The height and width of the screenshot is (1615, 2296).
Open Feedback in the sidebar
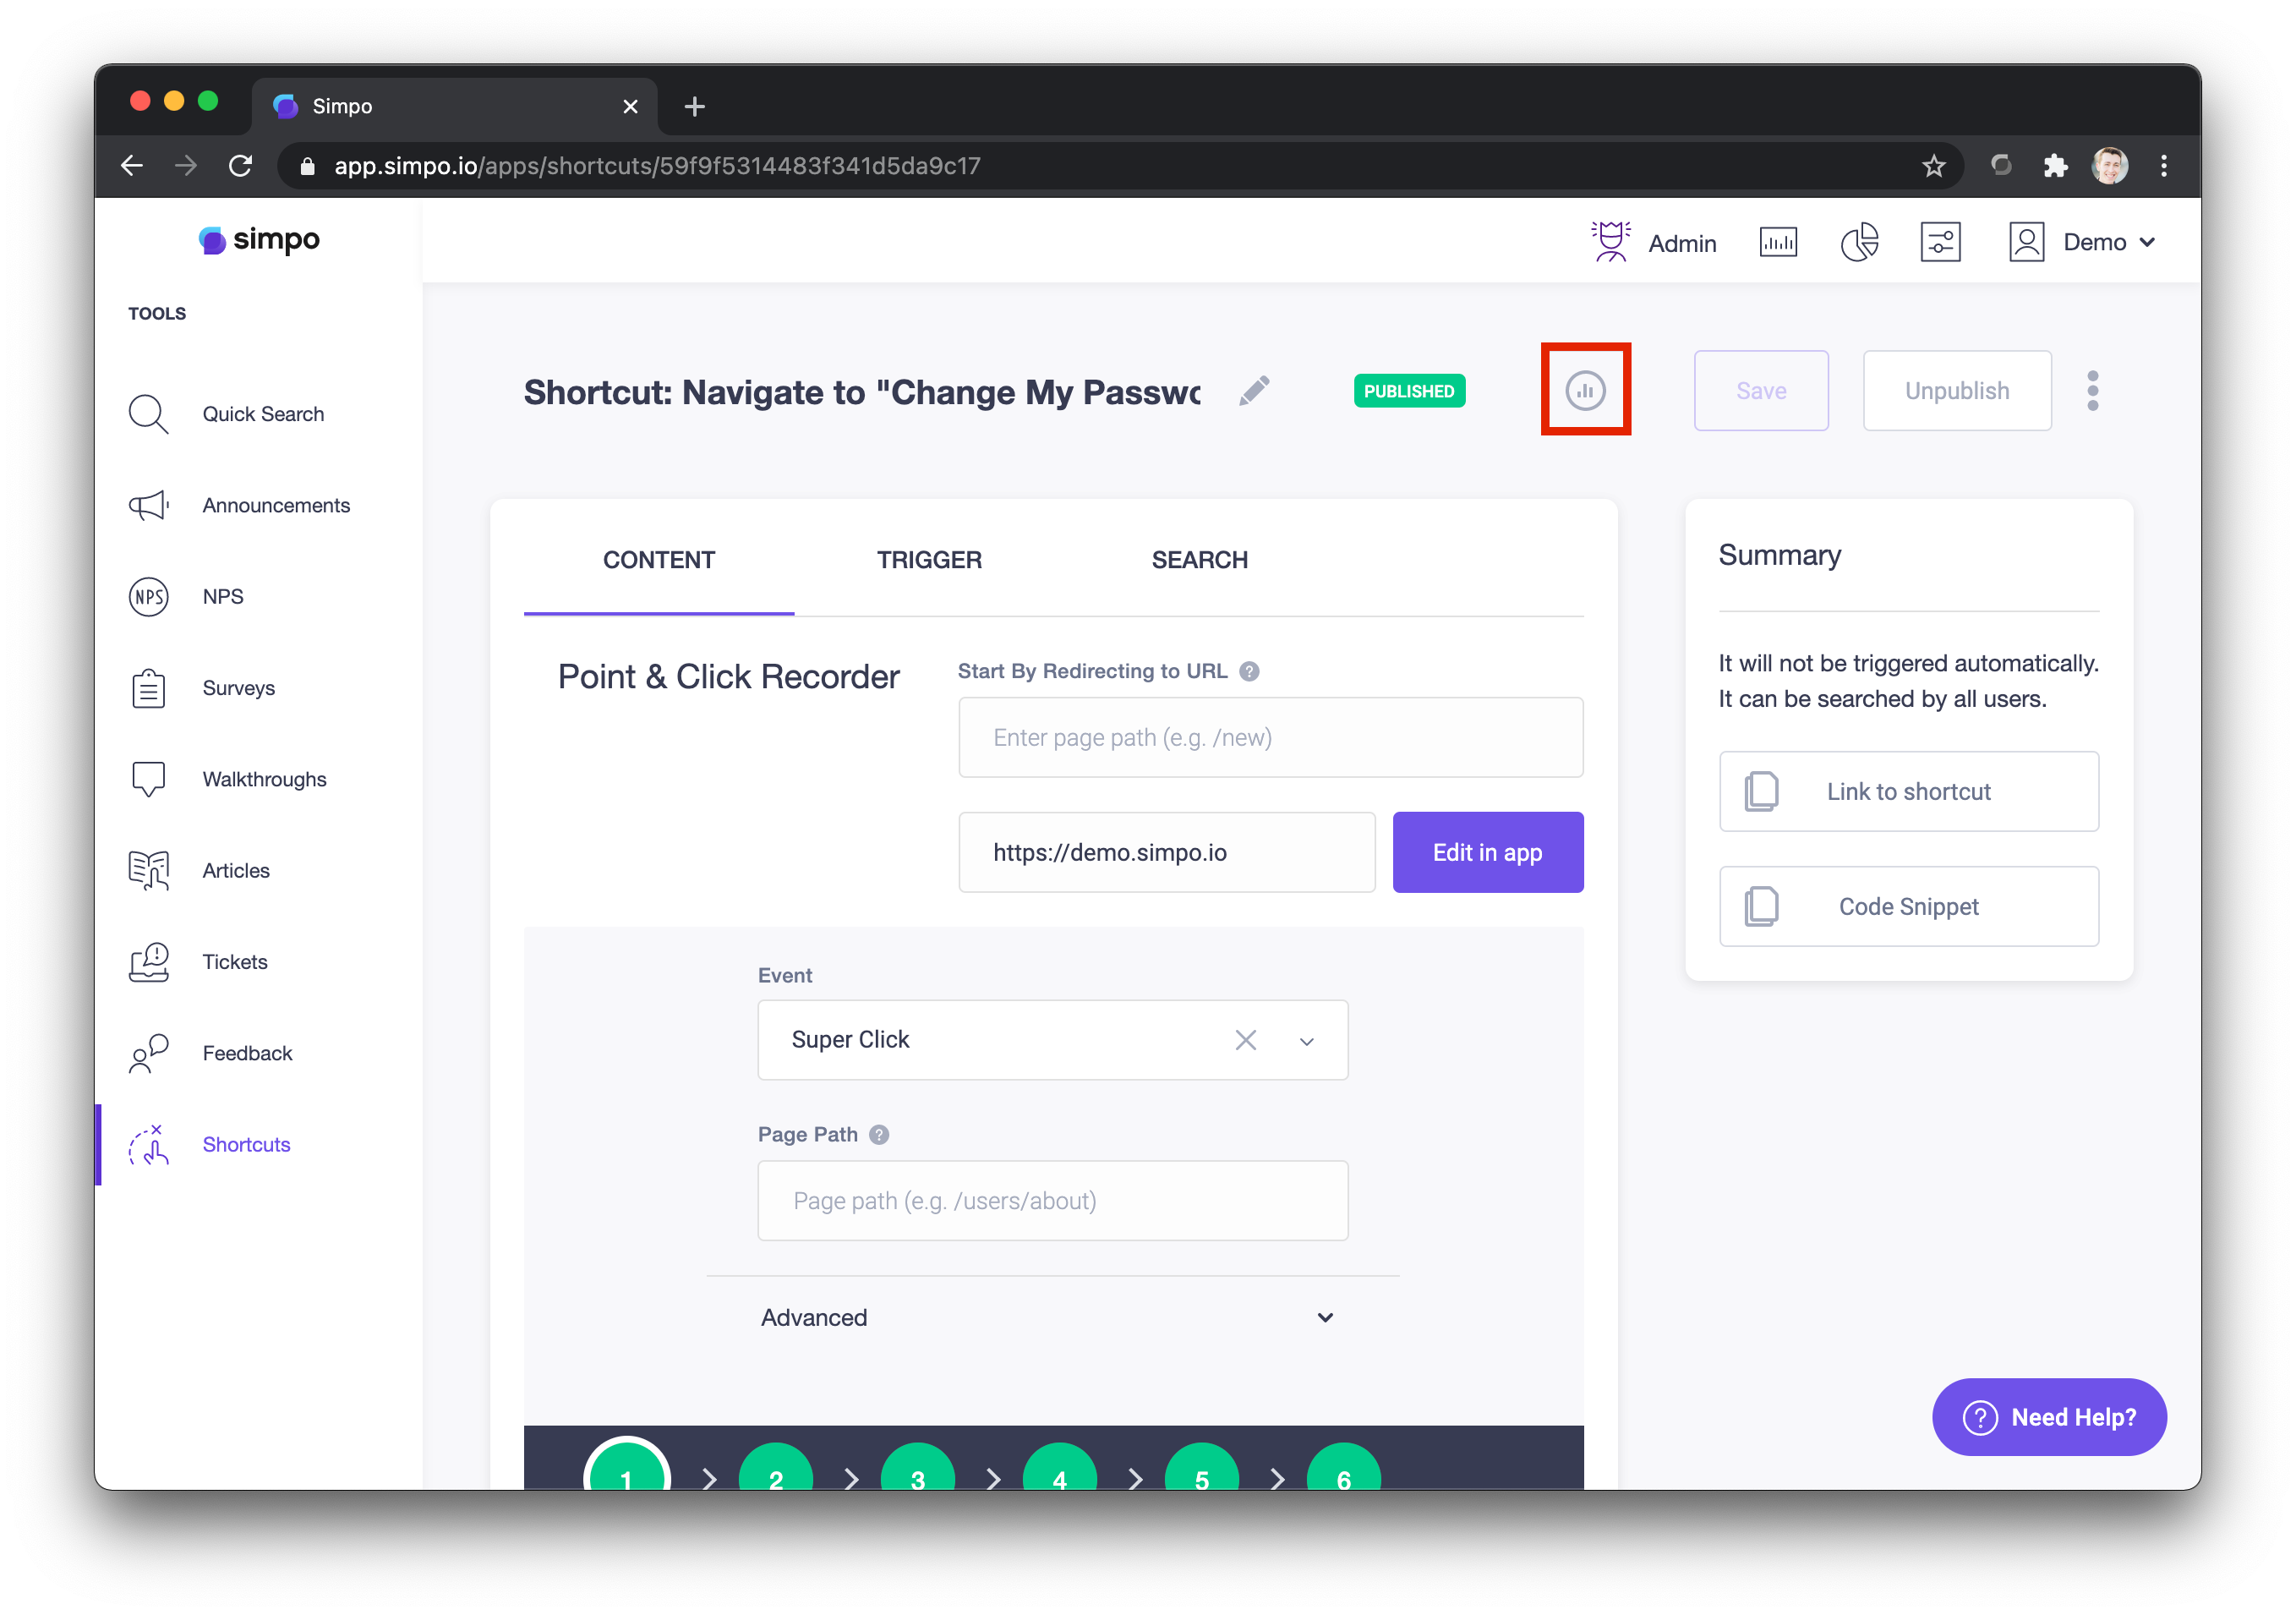click(x=247, y=1053)
